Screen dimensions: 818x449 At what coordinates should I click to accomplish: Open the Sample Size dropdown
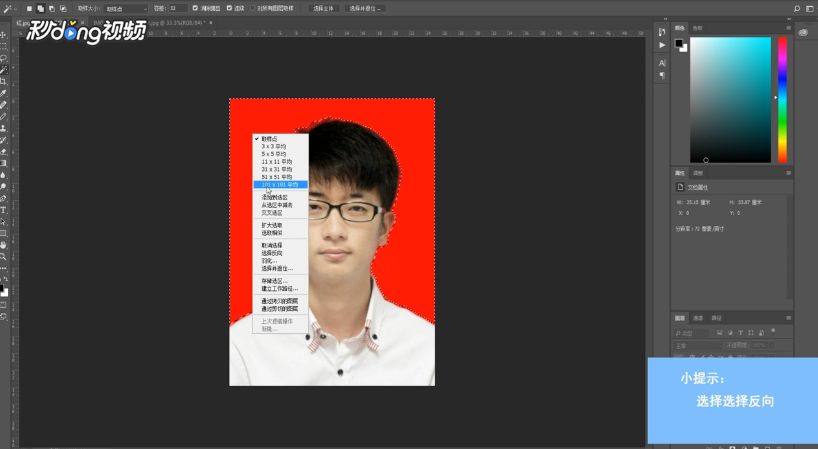(x=126, y=8)
